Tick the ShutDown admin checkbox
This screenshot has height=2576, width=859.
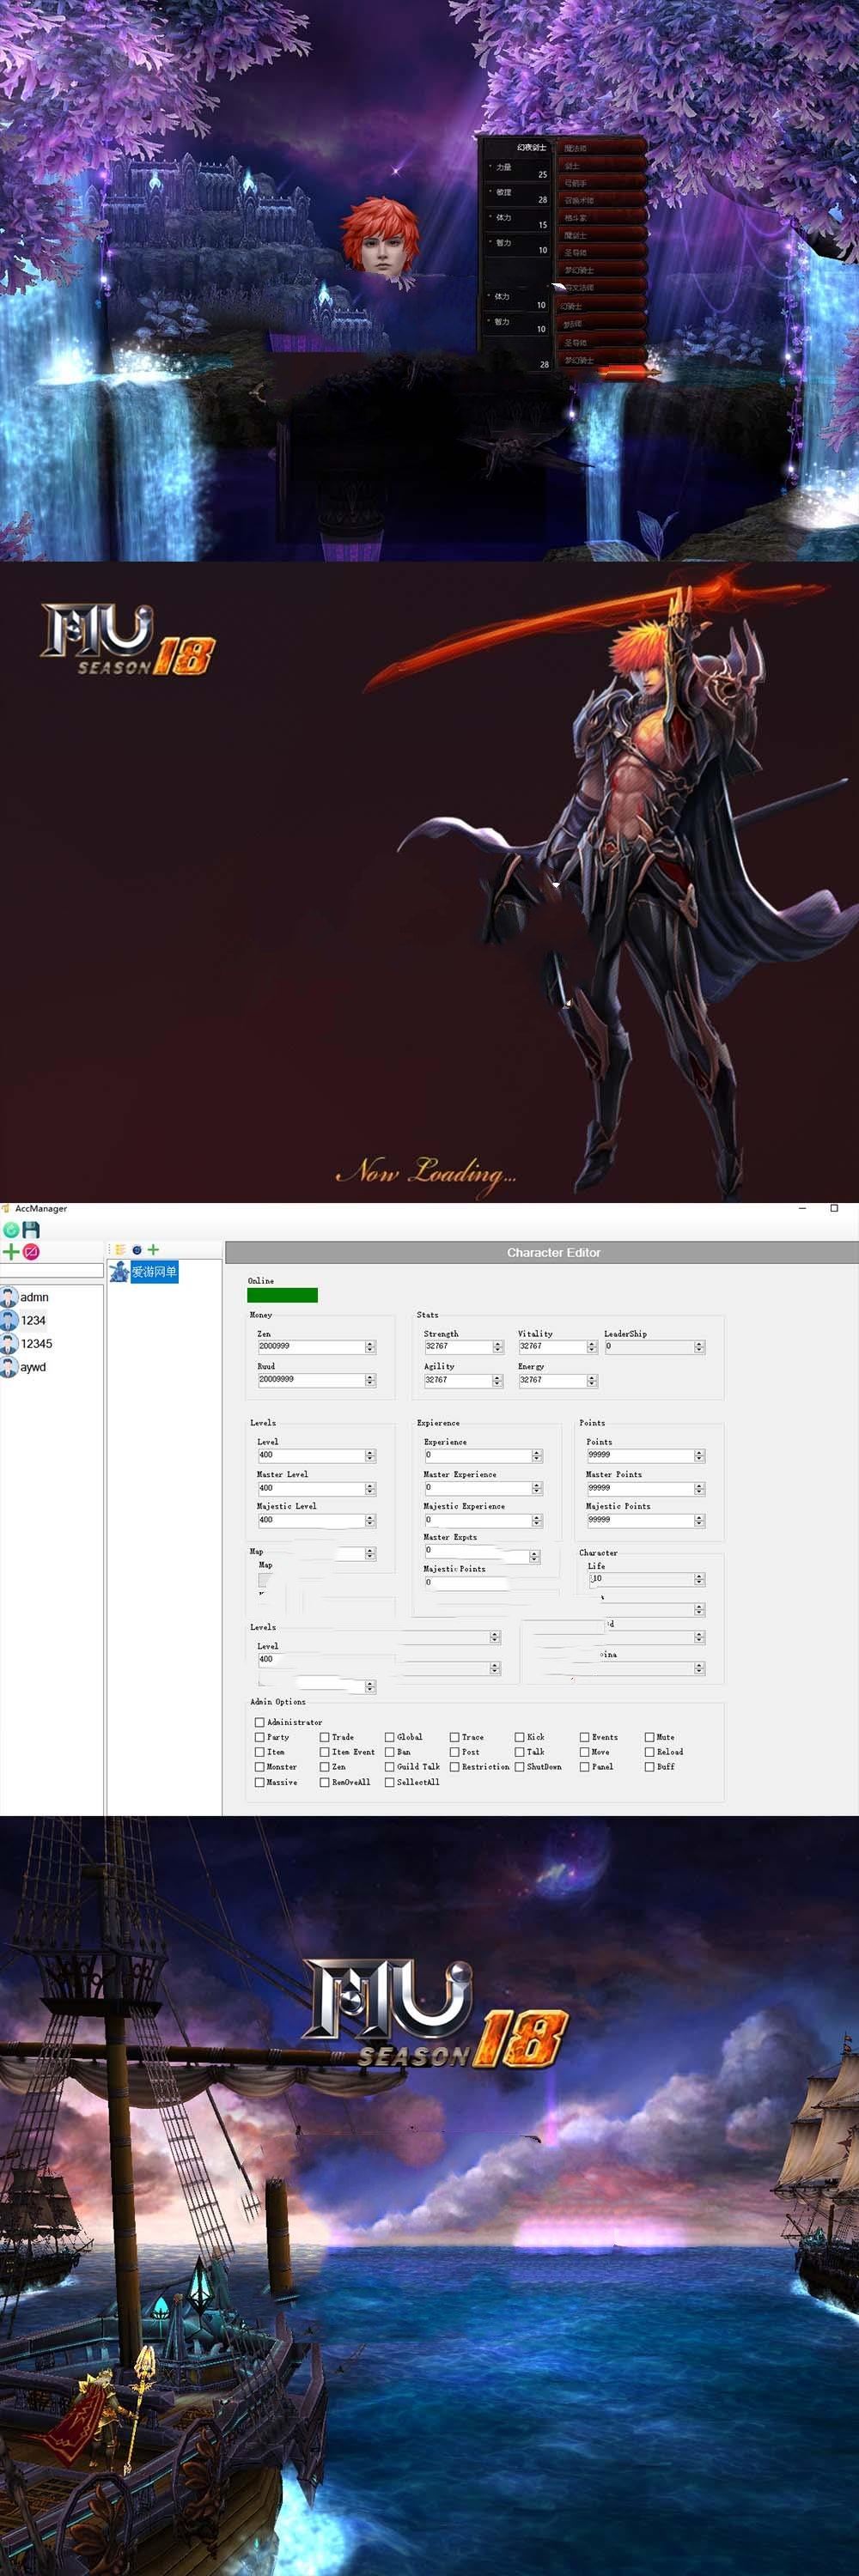point(520,1767)
